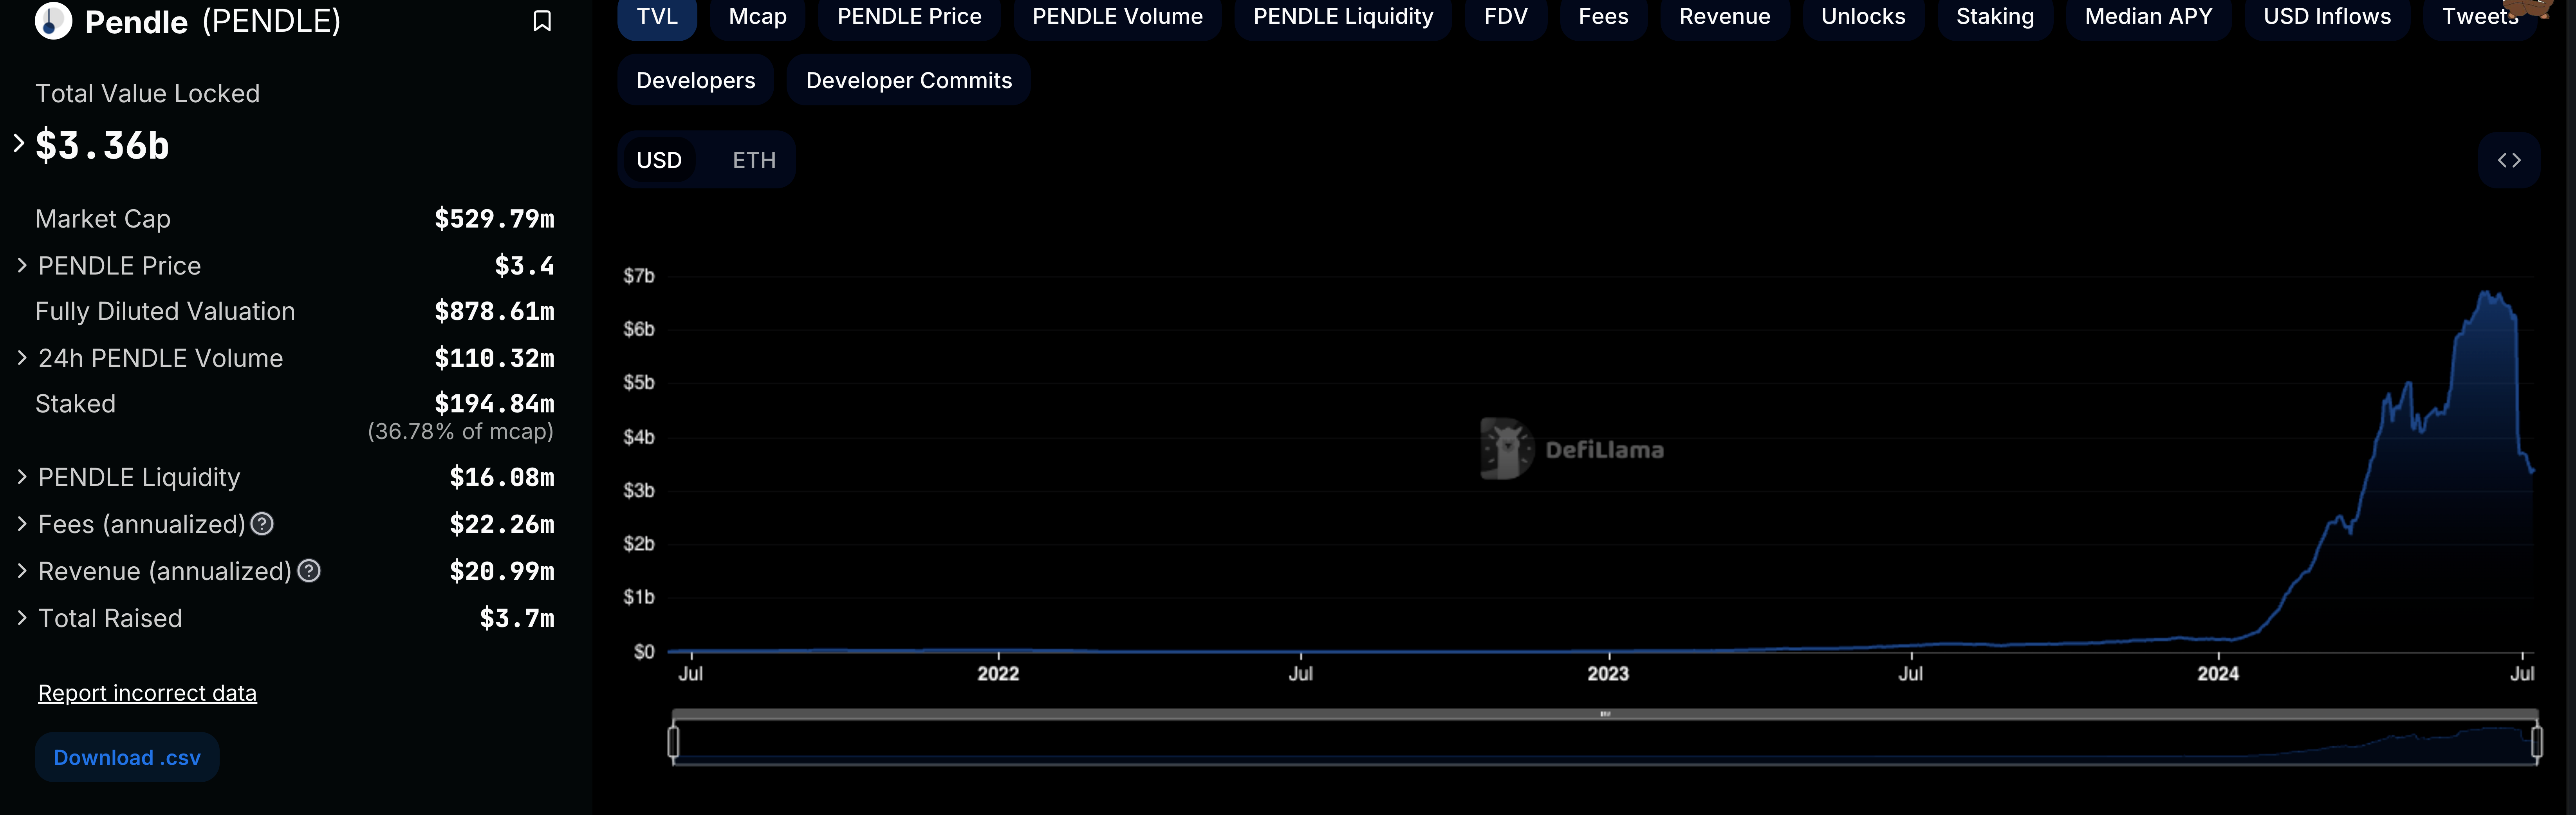Click the top bar of the range selector
The width and height of the screenshot is (2576, 815).
pyautogui.click(x=1605, y=714)
